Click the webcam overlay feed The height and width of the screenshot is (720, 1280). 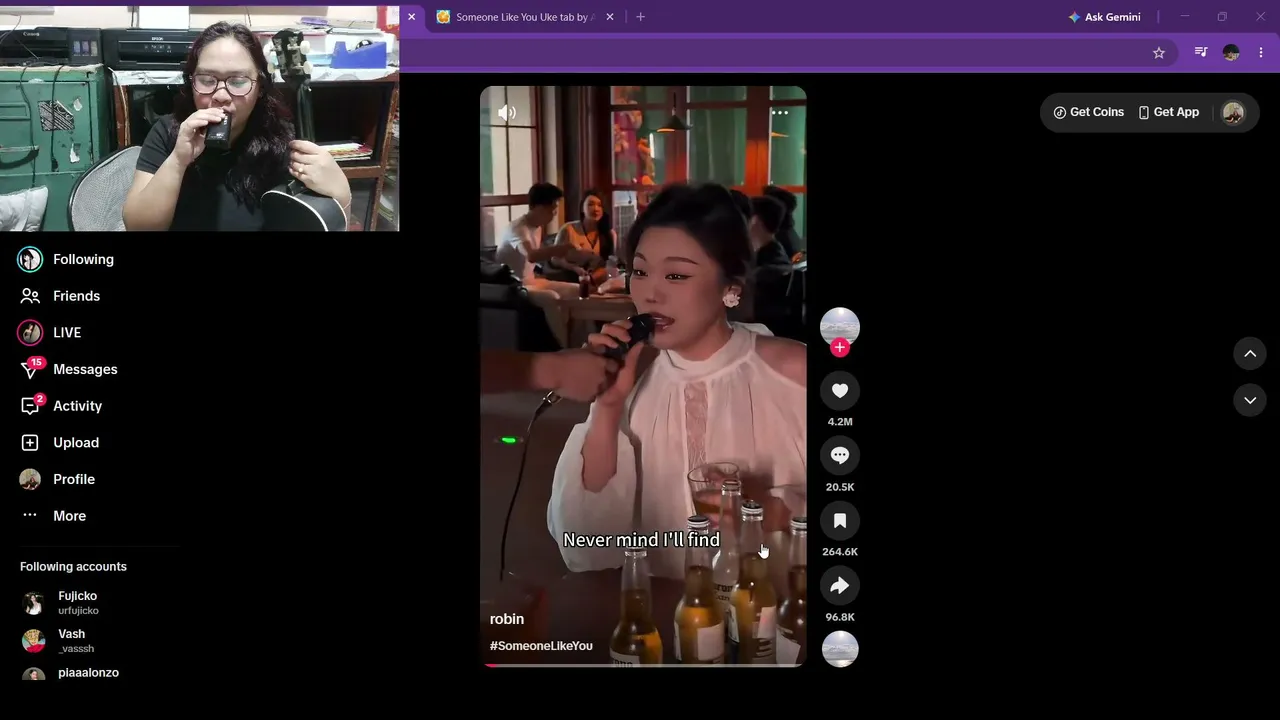tap(200, 118)
